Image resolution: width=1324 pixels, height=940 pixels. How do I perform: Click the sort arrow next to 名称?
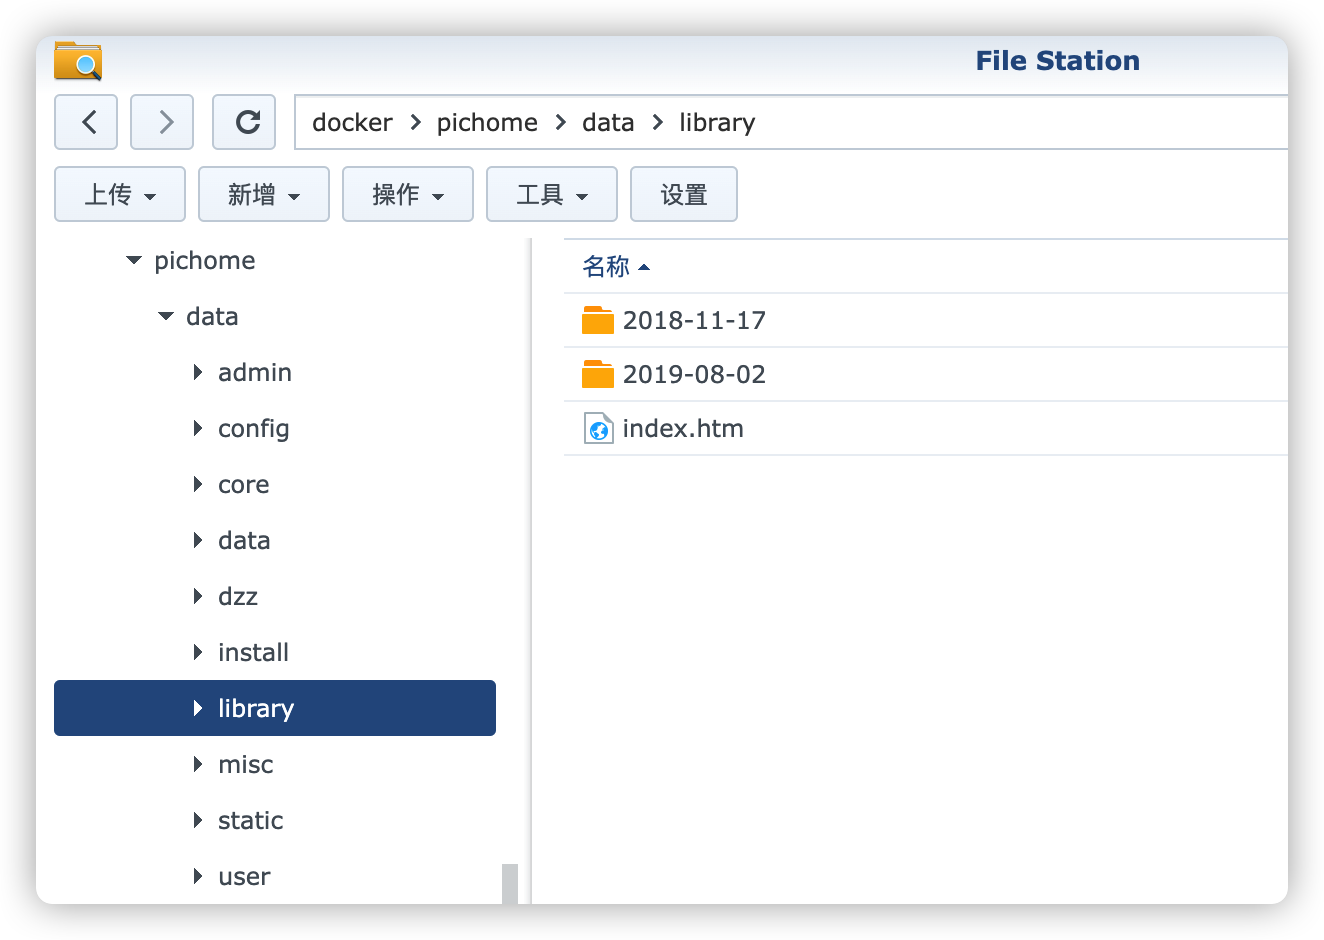[x=644, y=267]
